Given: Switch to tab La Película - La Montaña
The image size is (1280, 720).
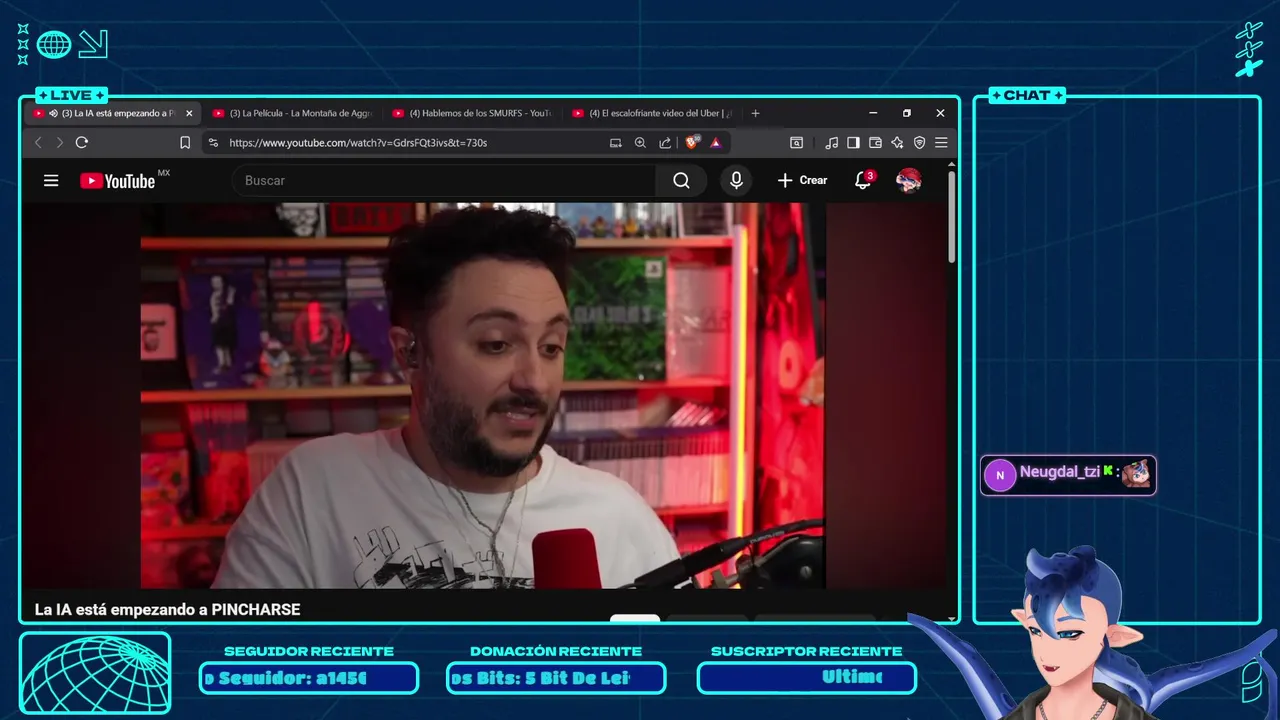Looking at the screenshot, I should (292, 114).
